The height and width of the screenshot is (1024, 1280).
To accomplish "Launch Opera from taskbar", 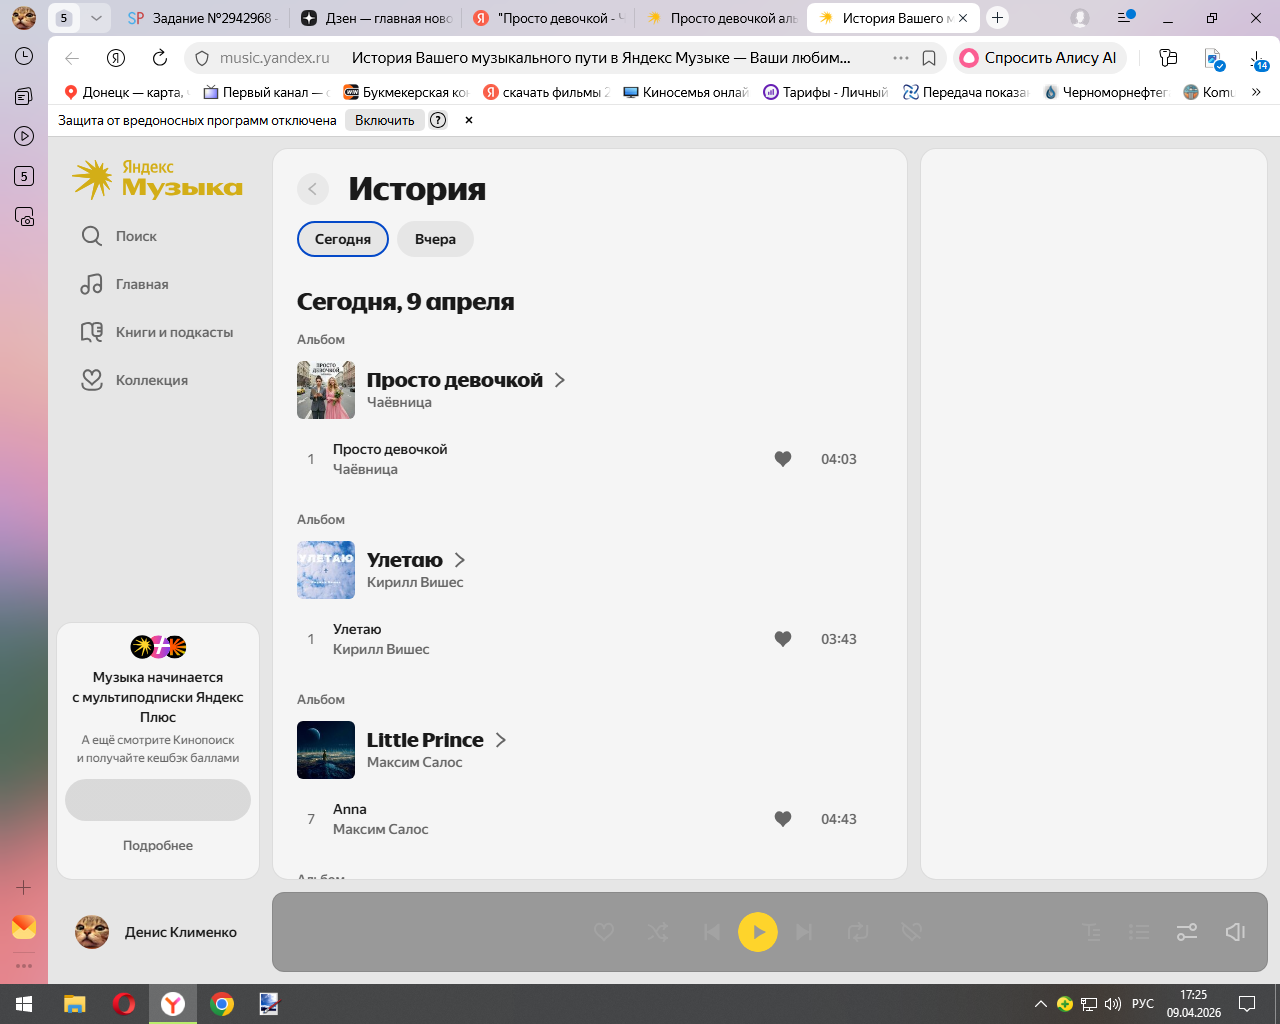I will 124,1004.
